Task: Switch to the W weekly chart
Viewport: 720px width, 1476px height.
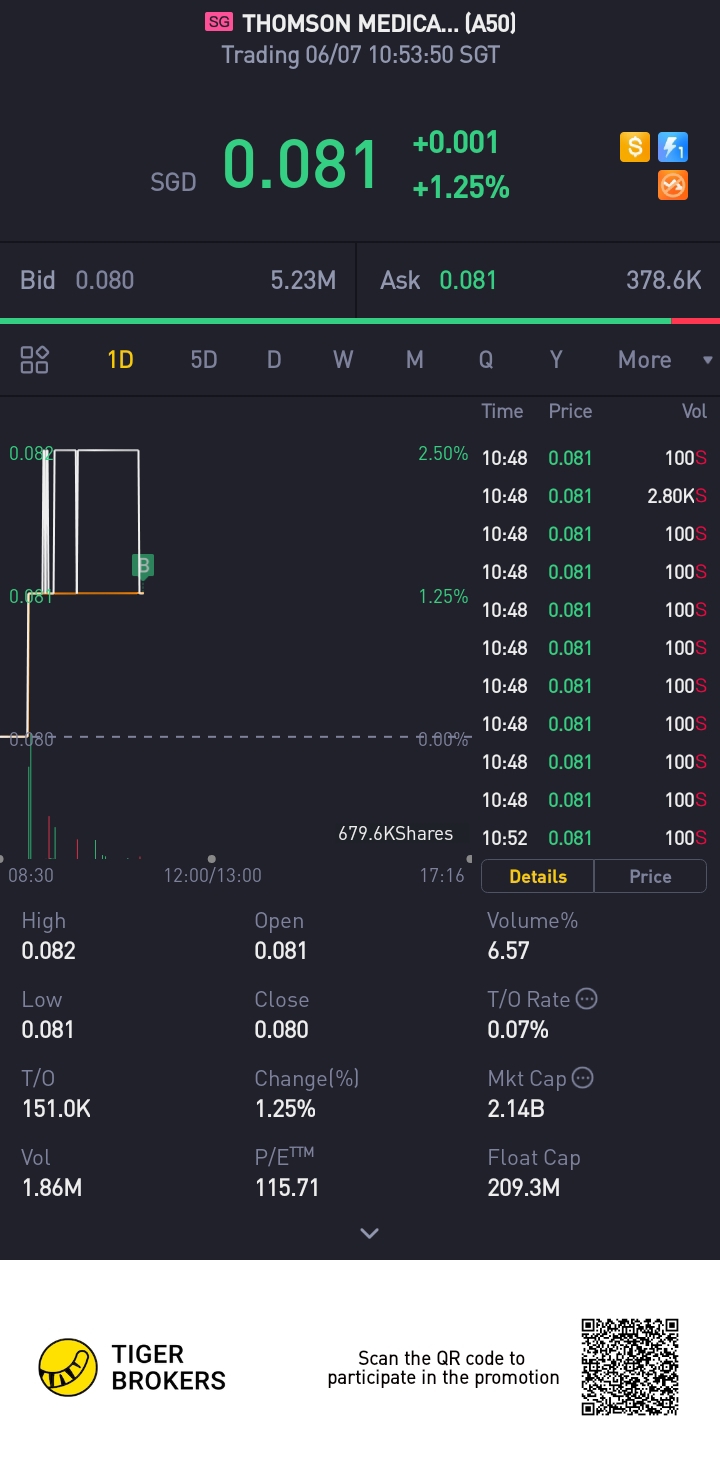Action: (343, 360)
